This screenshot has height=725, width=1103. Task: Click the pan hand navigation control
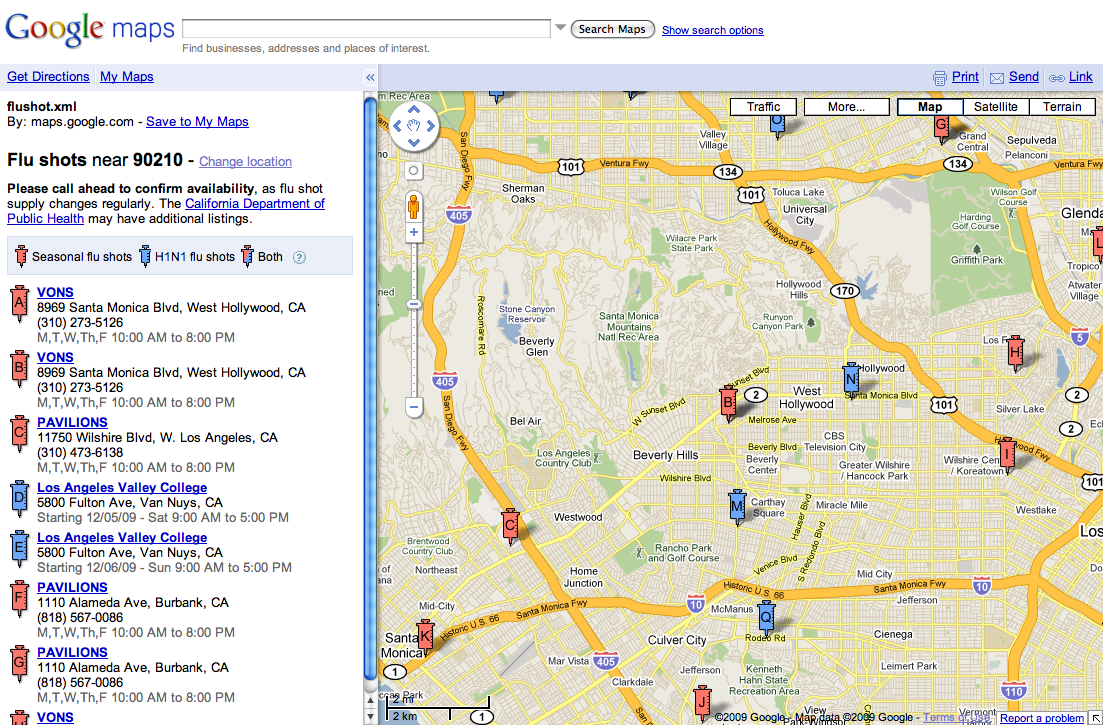414,126
